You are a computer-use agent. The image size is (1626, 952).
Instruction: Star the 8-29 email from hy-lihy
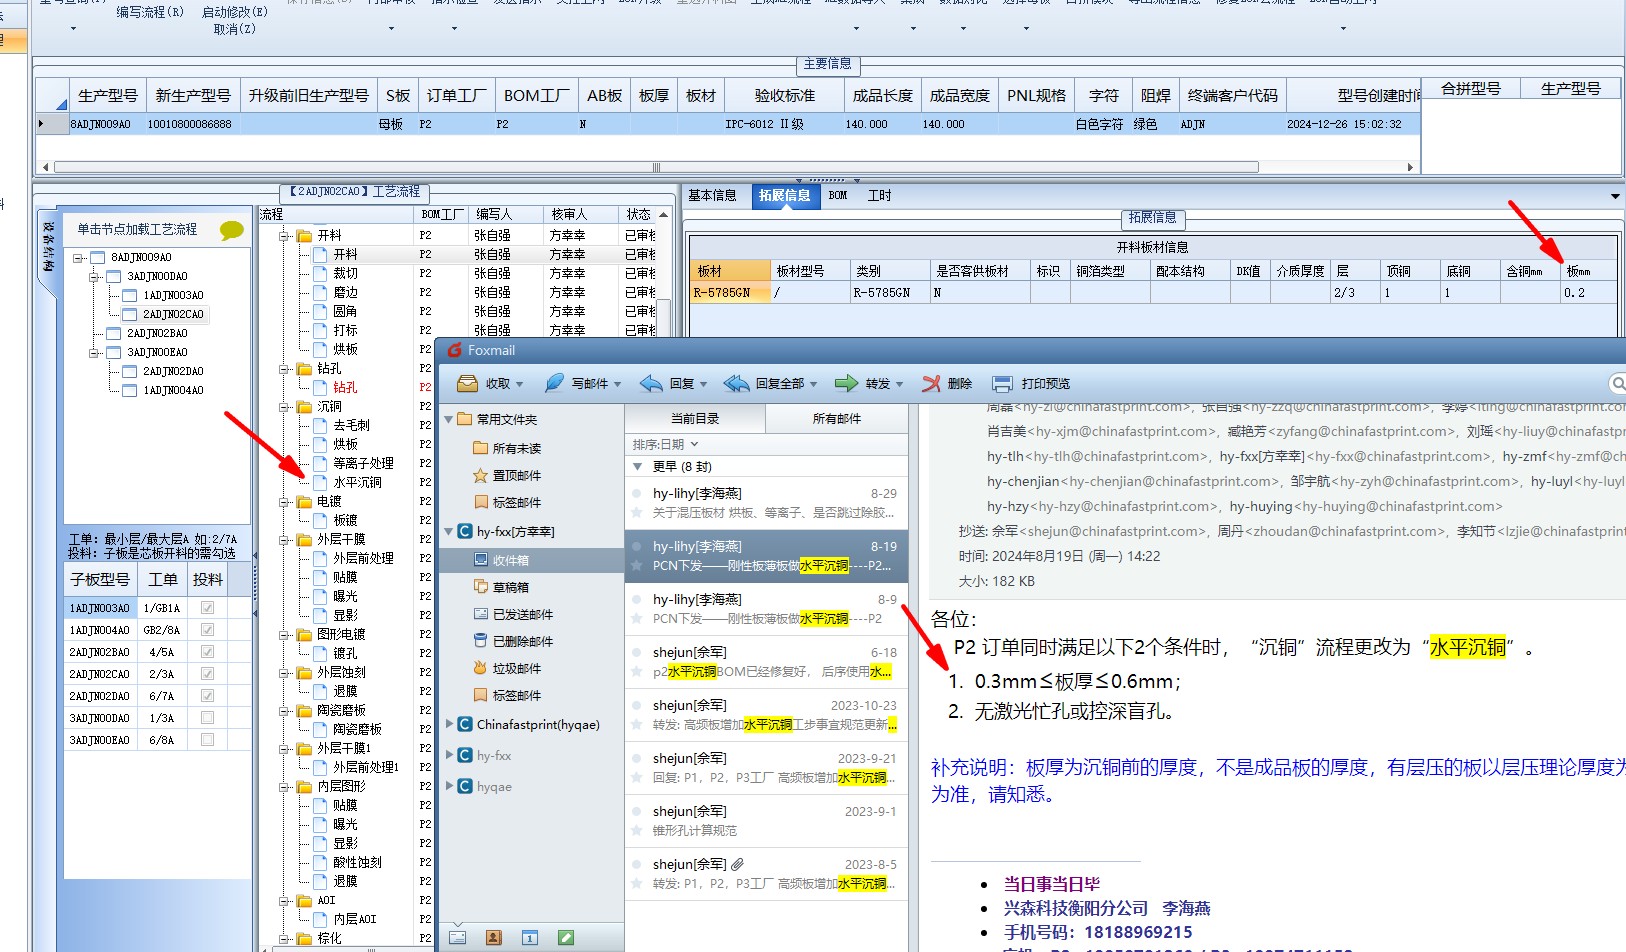pos(636,513)
